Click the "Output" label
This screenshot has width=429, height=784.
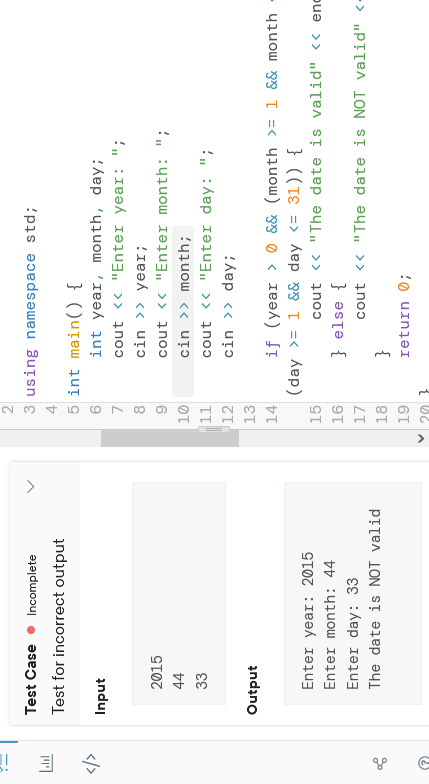point(252,689)
